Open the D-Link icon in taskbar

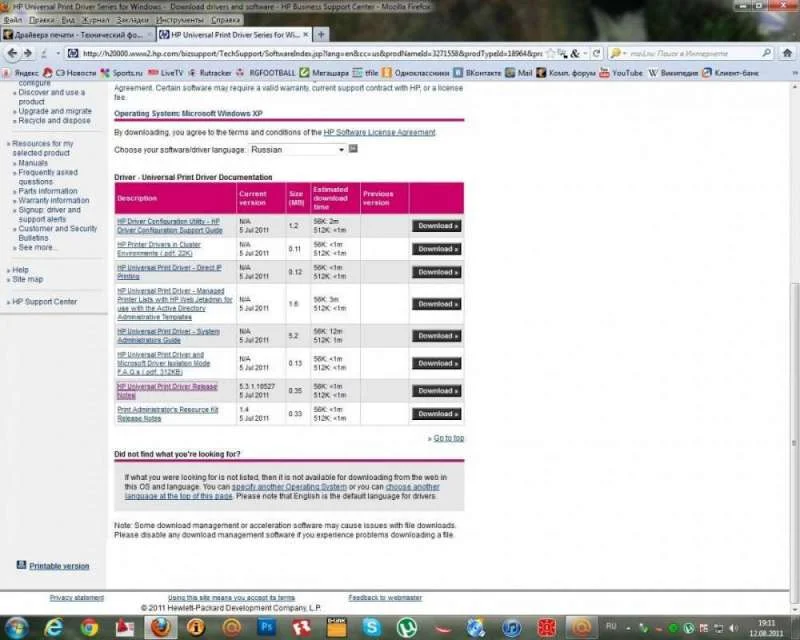click(x=336, y=627)
